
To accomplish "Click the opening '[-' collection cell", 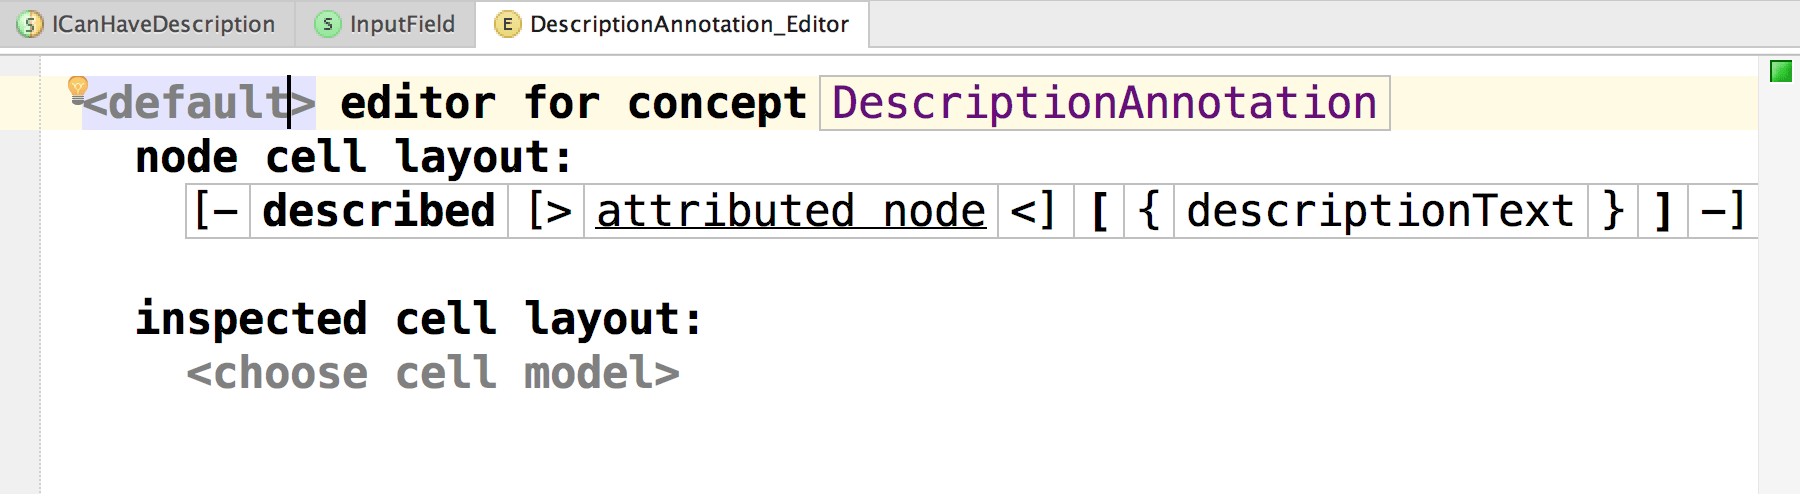I will point(216,211).
